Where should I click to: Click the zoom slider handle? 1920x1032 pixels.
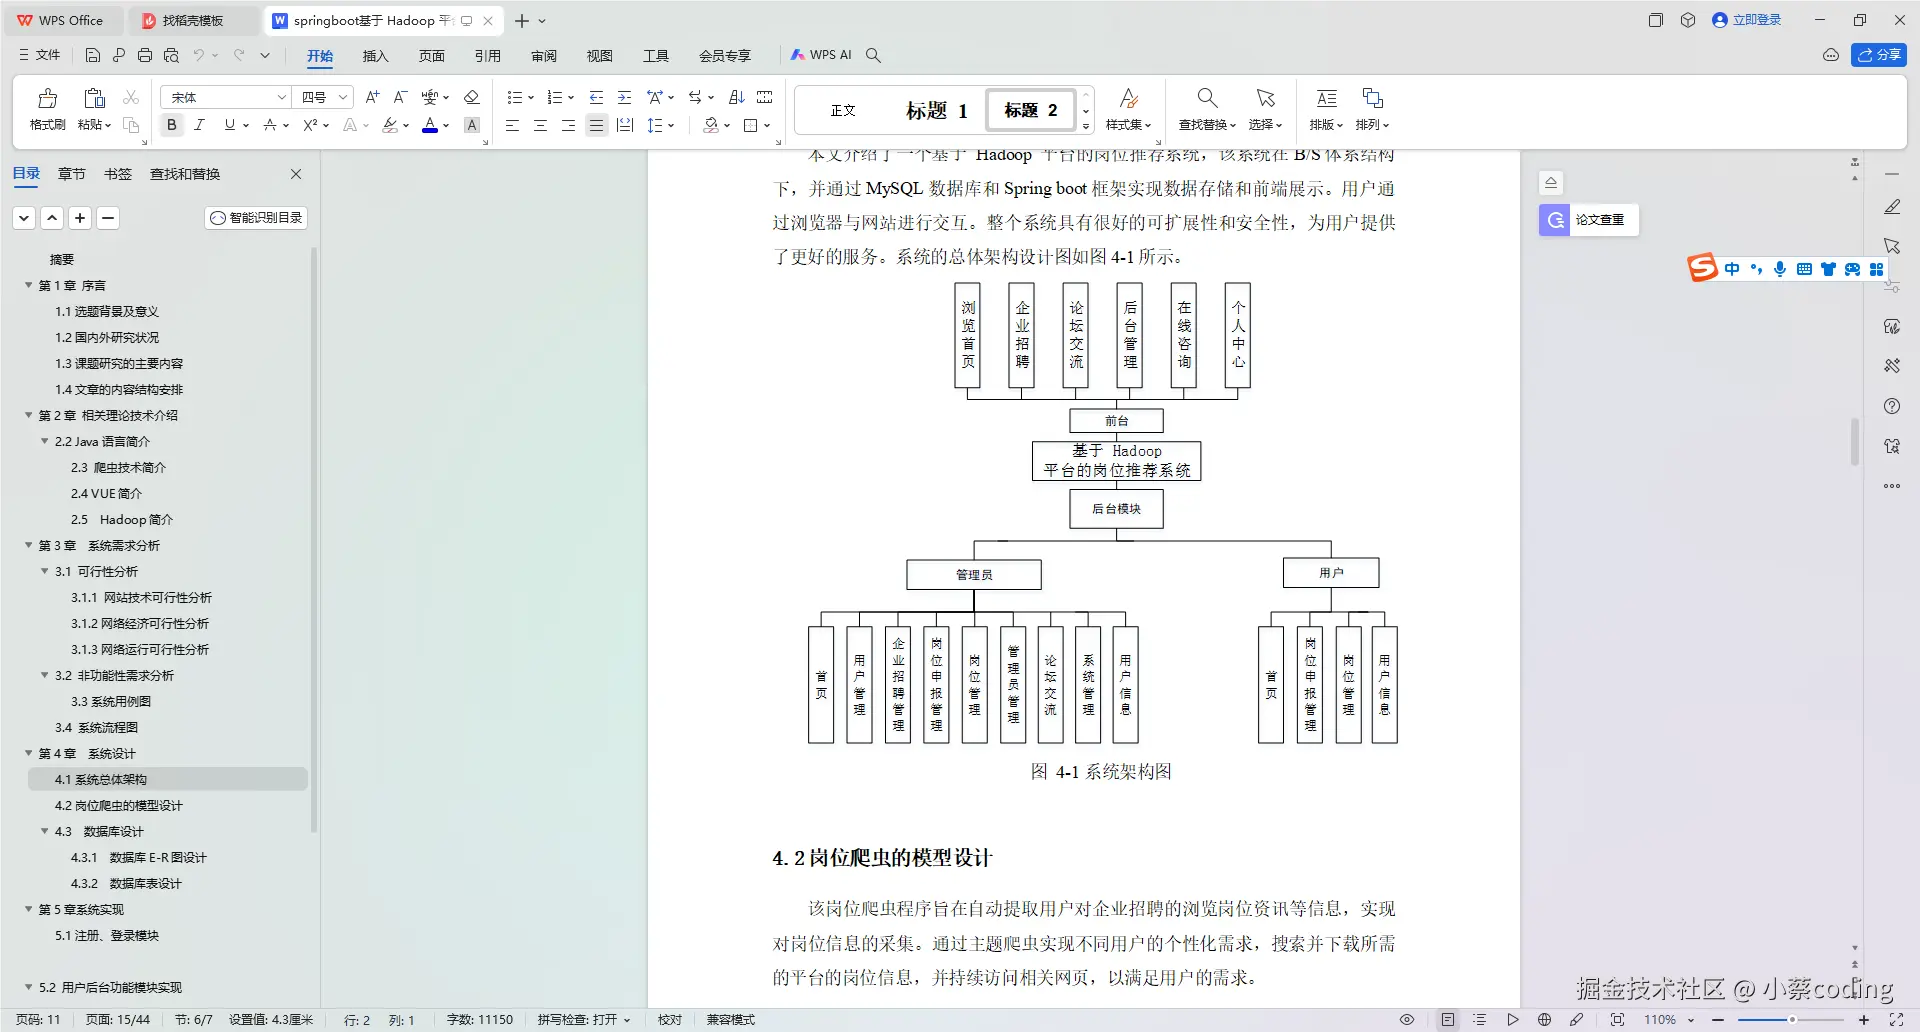tap(1792, 1020)
